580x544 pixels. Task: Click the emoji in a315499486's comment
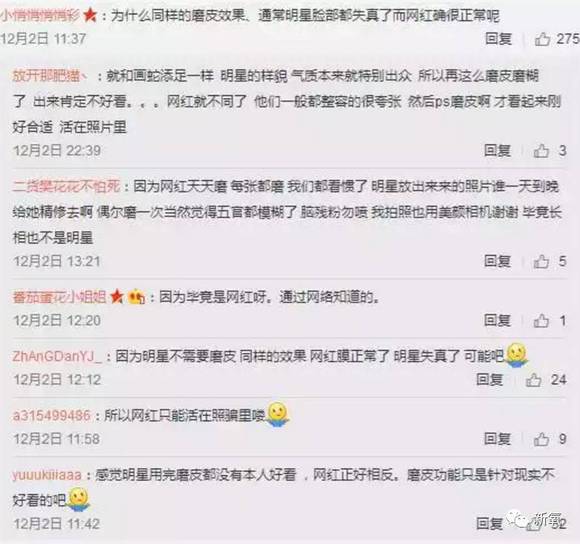278,415
